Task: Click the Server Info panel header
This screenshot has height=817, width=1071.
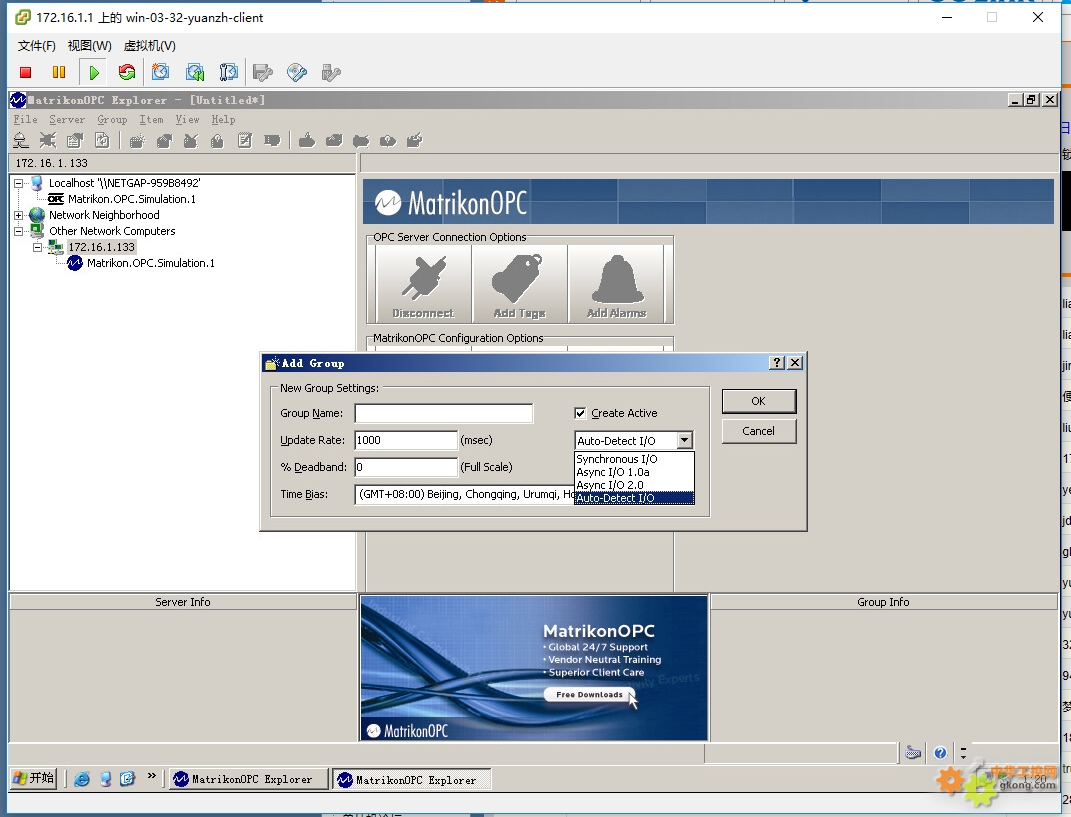Action: coord(183,602)
